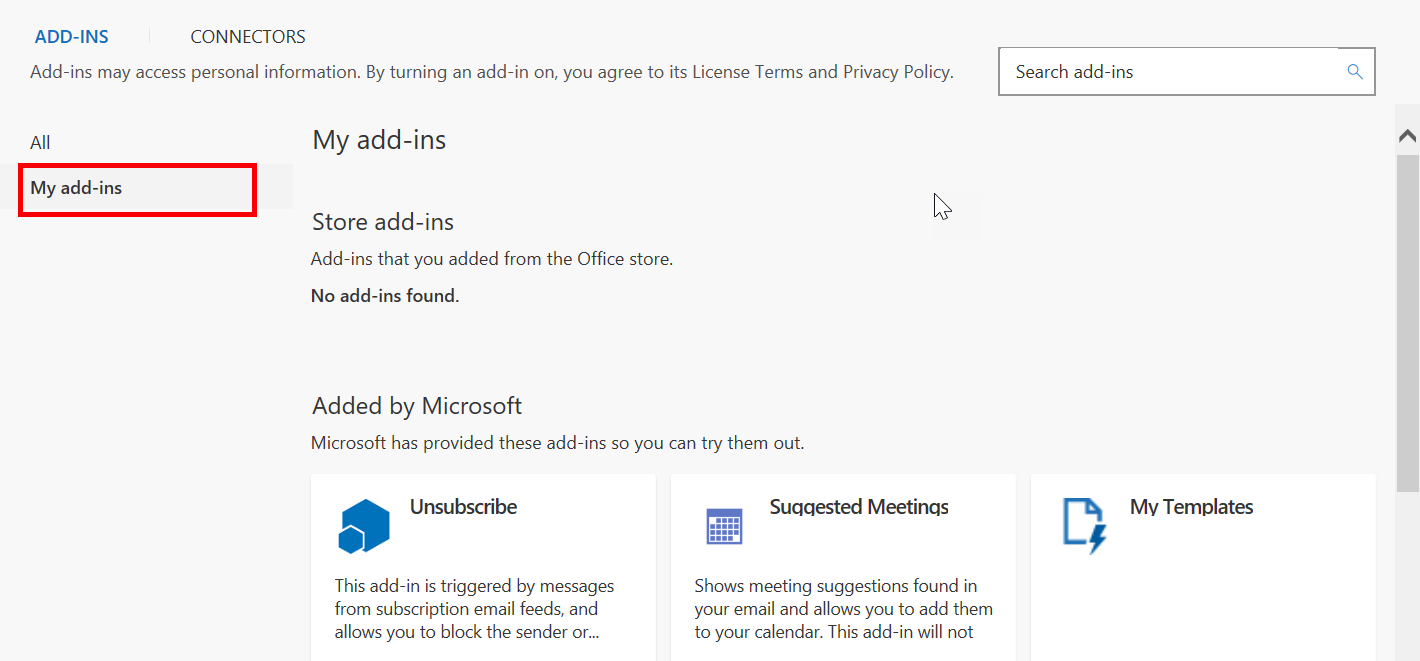Click the Suggested Meetings description text
The image size is (1420, 661).
(x=843, y=609)
